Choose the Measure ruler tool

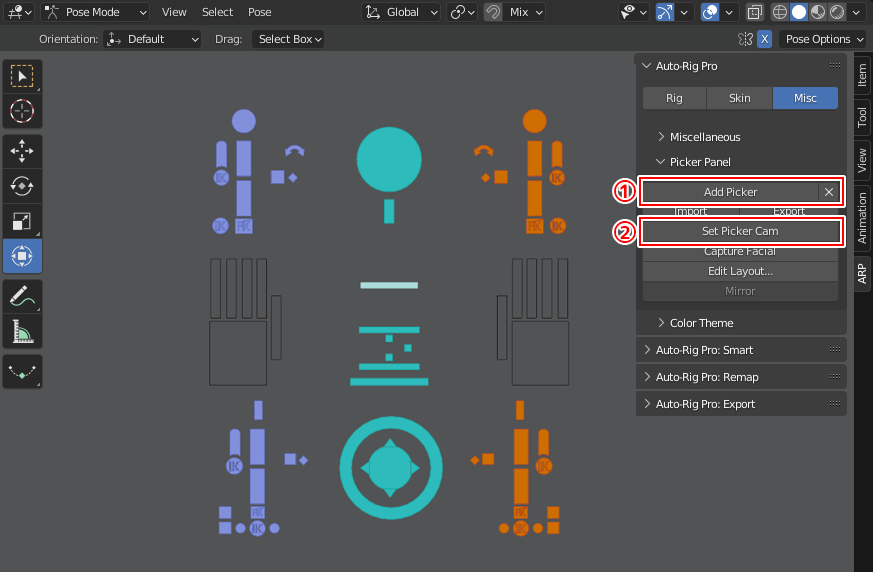[22, 330]
